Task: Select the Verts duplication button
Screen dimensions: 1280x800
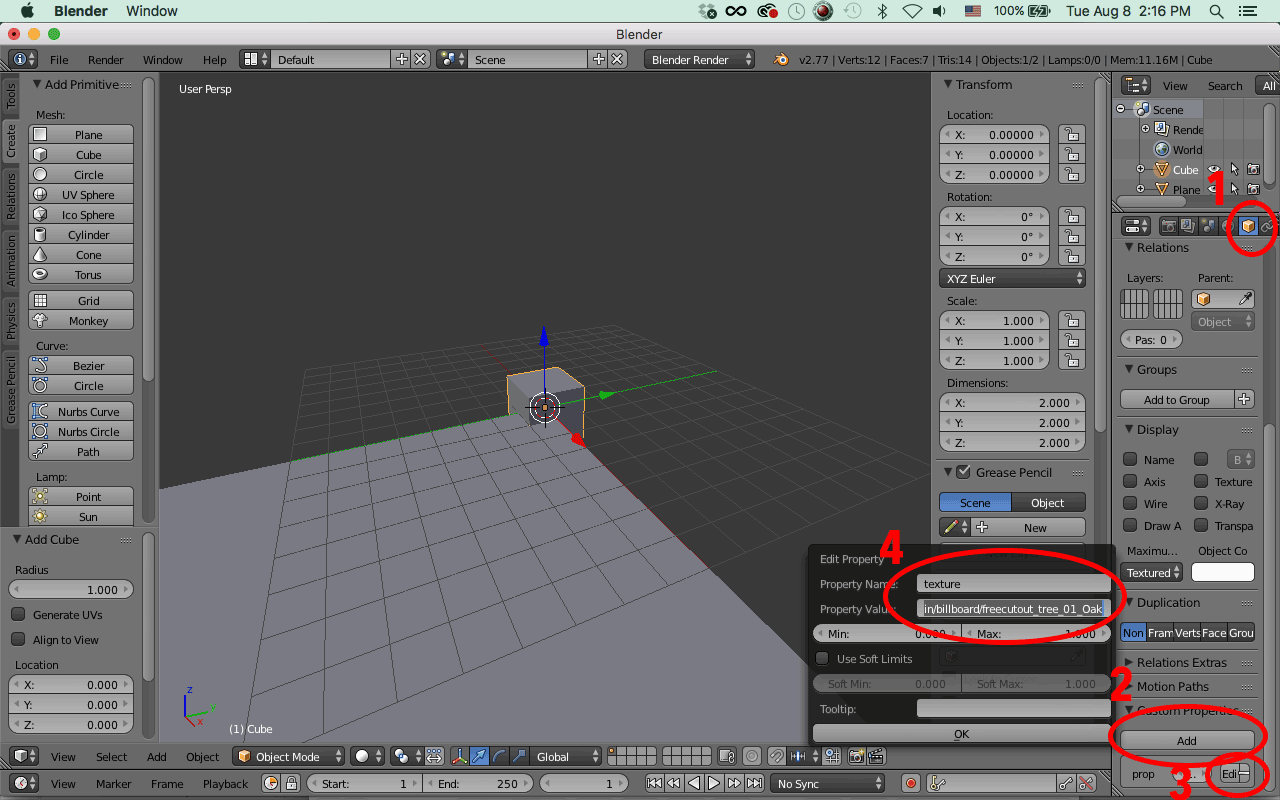Action: click(1188, 632)
